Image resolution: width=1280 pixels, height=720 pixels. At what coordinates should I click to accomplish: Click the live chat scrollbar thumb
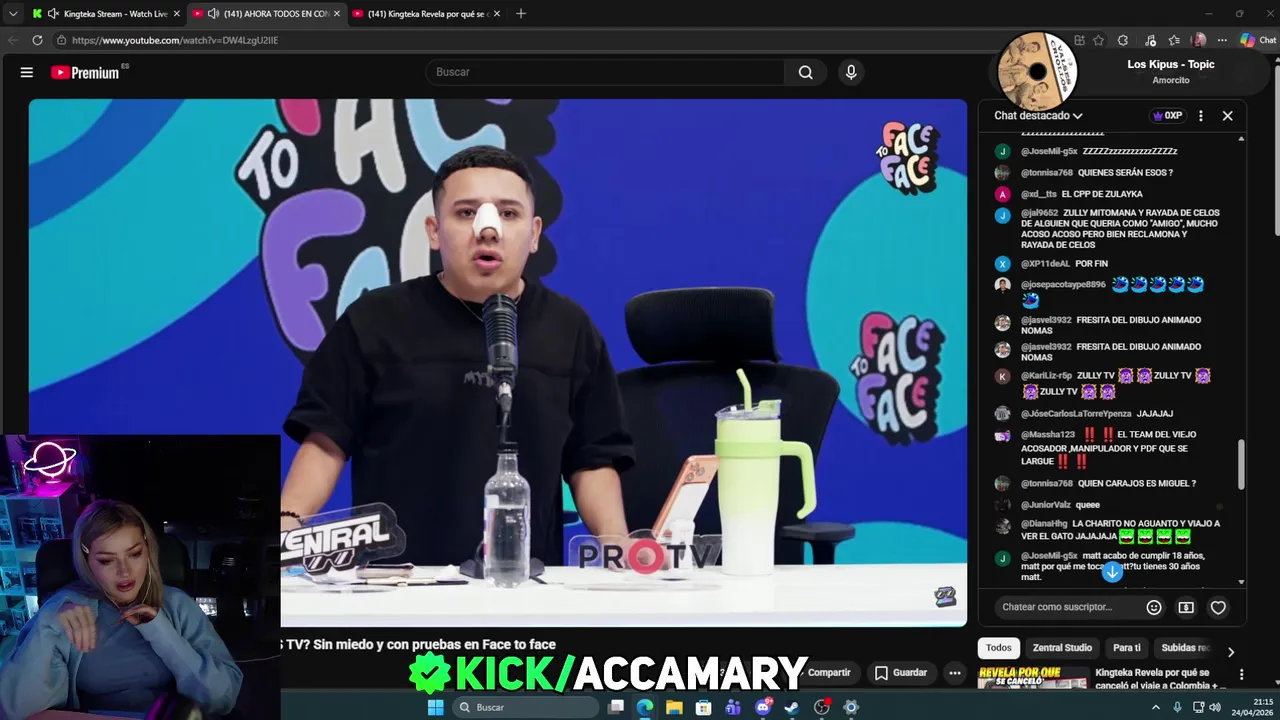(1242, 465)
